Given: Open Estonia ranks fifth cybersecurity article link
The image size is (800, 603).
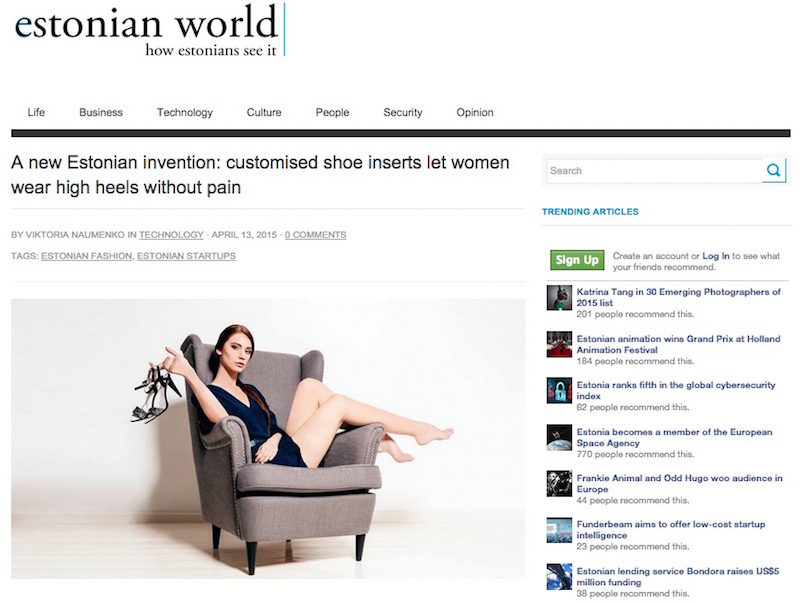Looking at the screenshot, I should point(676,390).
